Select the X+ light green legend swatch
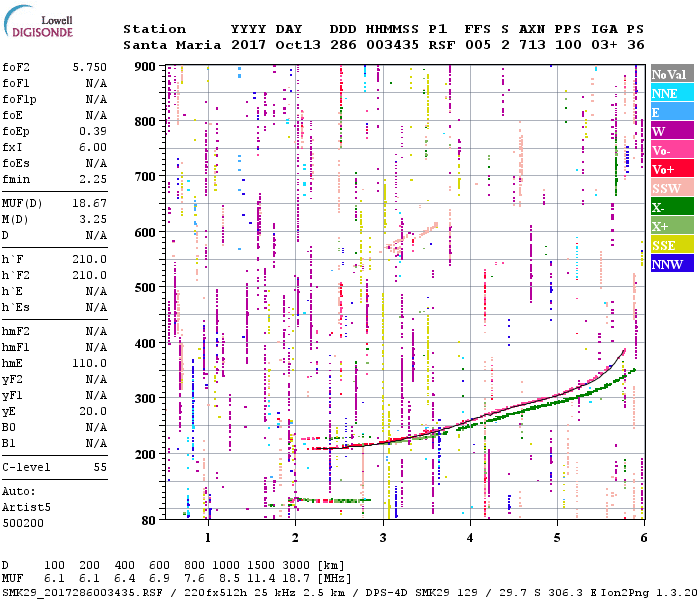The width and height of the screenshot is (700, 600). (x=672, y=225)
